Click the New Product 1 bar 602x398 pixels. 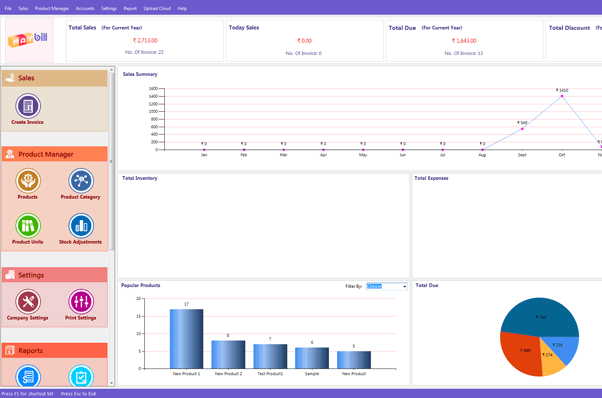[x=187, y=339]
